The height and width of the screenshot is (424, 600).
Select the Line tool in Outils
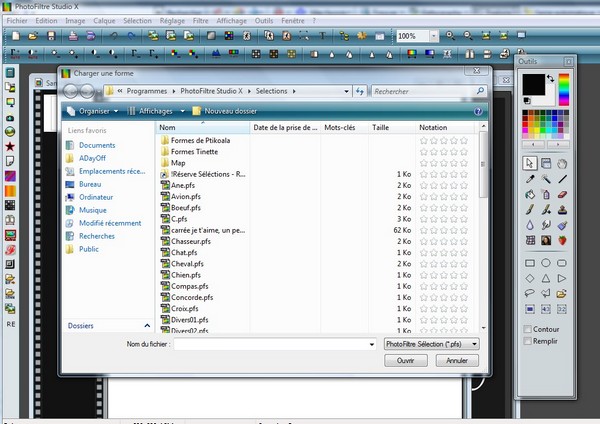[562, 179]
